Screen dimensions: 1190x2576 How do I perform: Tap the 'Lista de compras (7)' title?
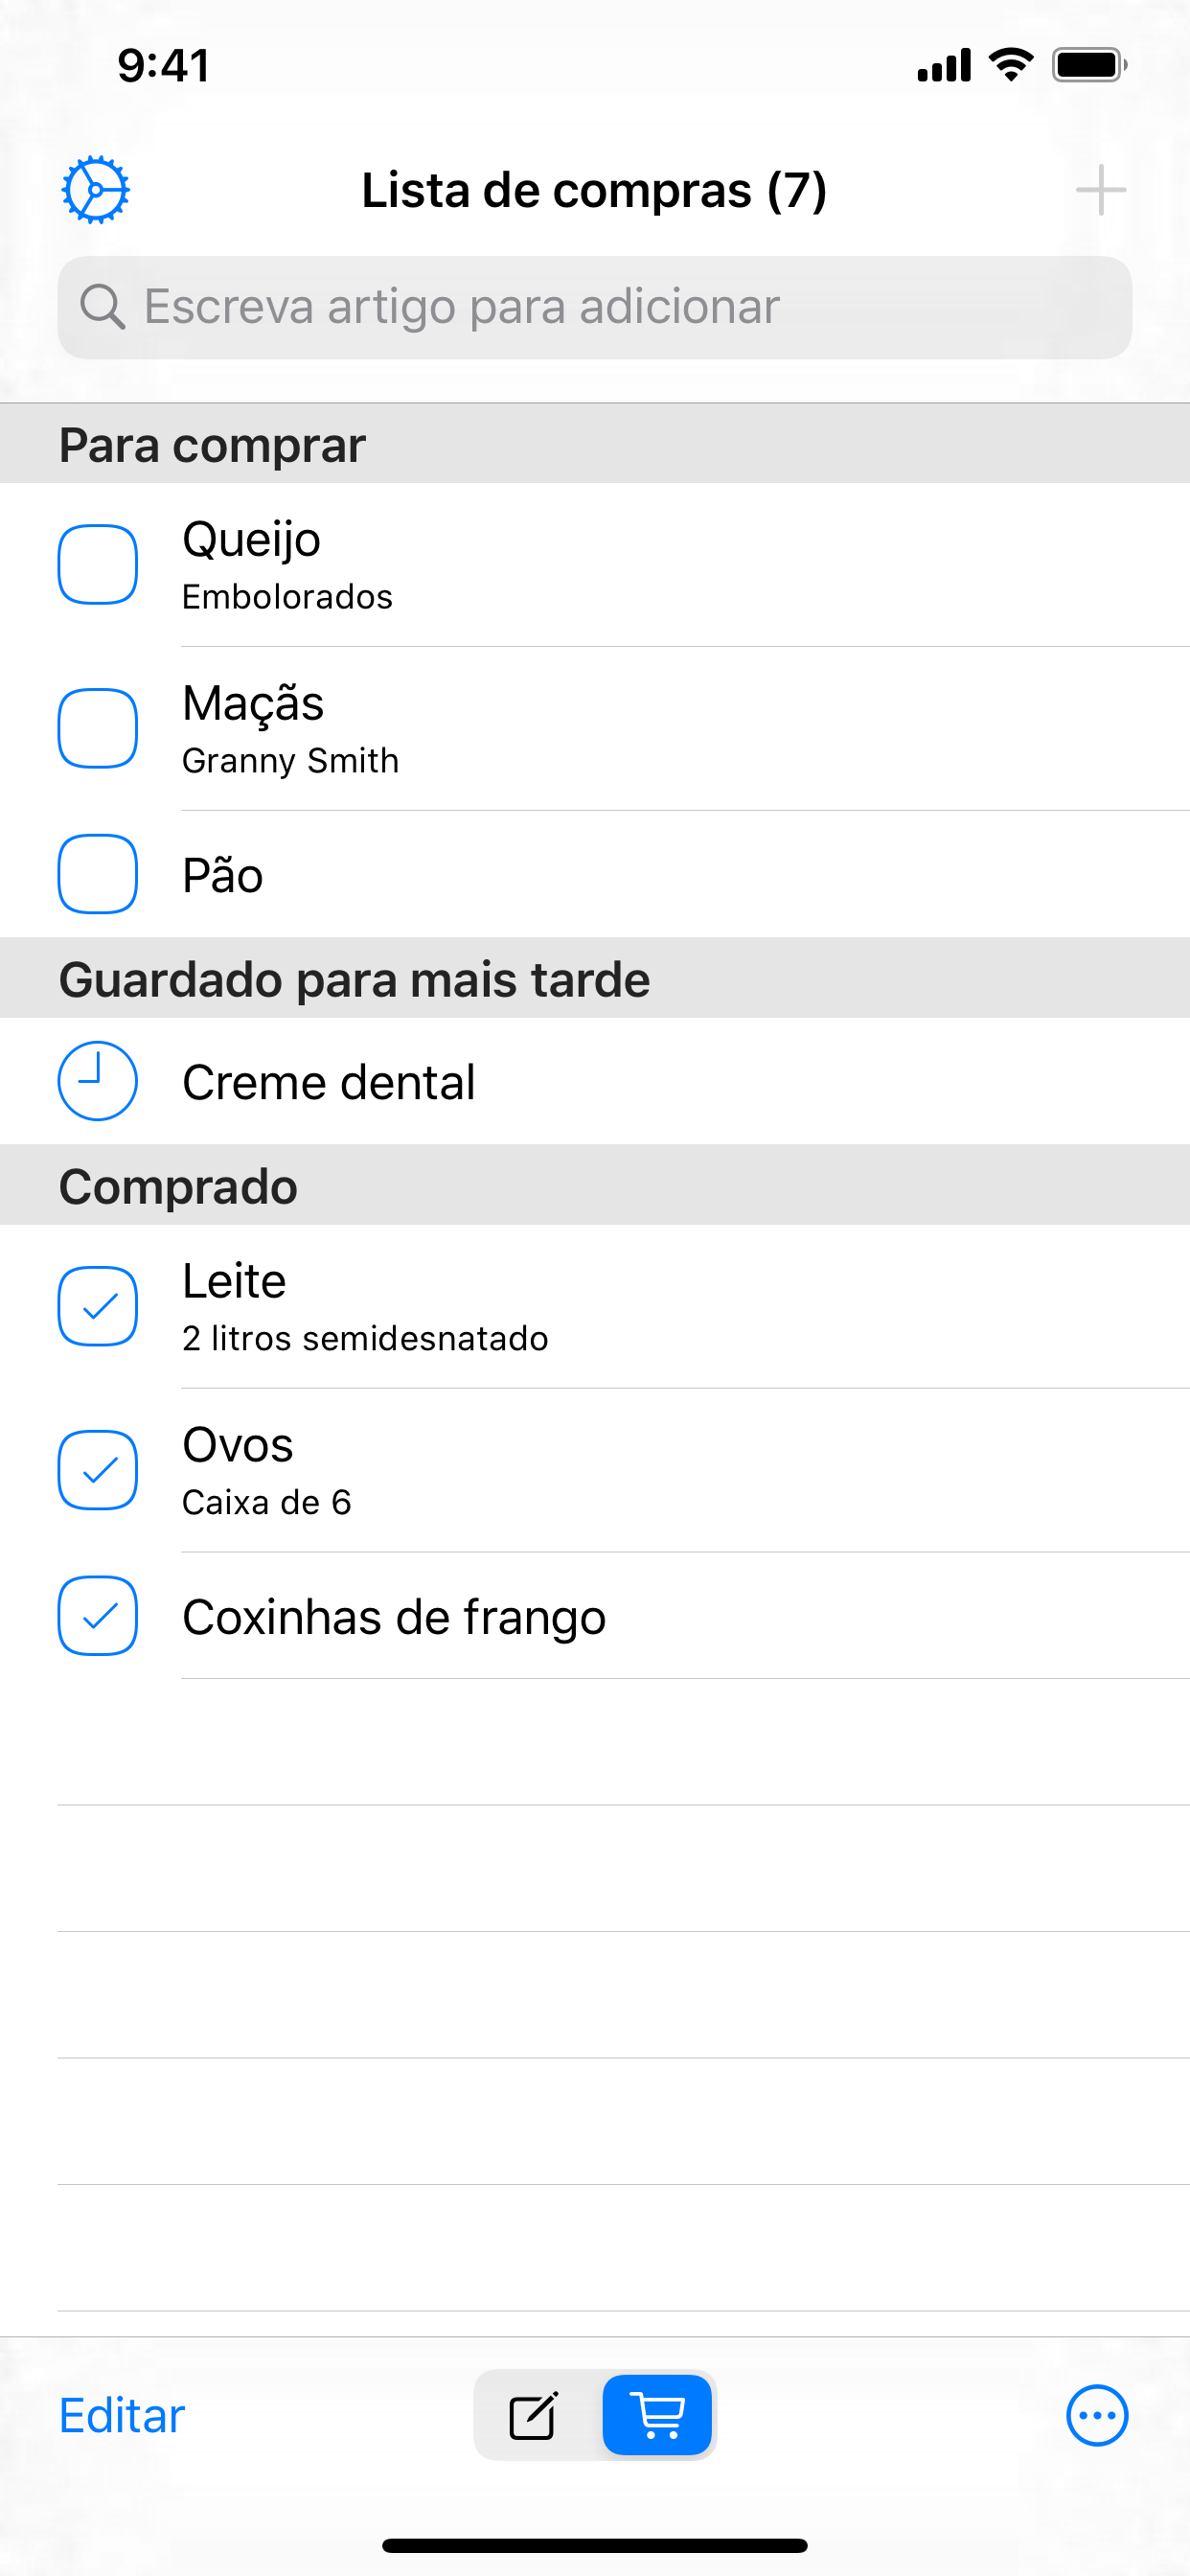pos(594,190)
